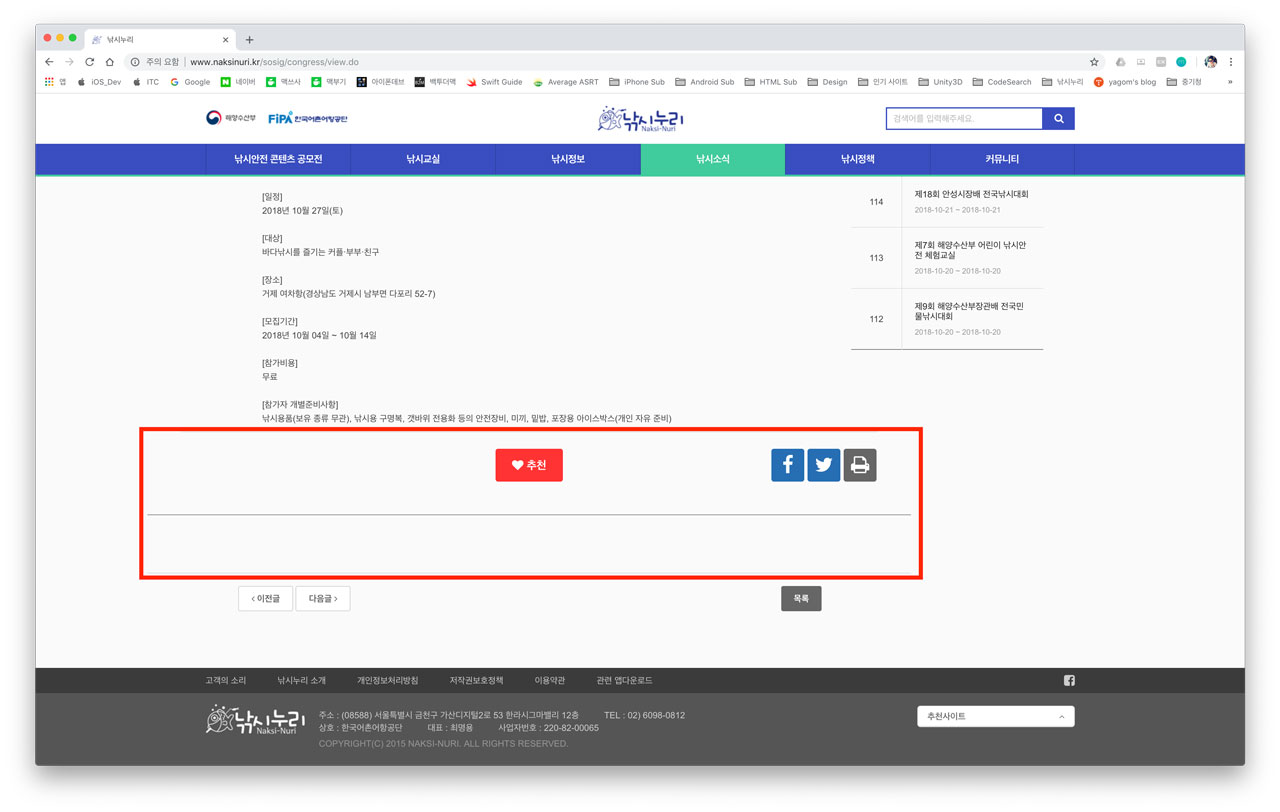This screenshot has height=812, width=1280.
Task: Share the post on Facebook
Action: click(787, 465)
